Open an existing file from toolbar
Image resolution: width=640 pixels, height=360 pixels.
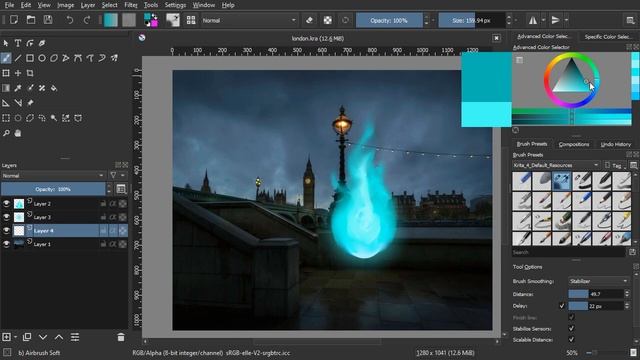point(31,20)
